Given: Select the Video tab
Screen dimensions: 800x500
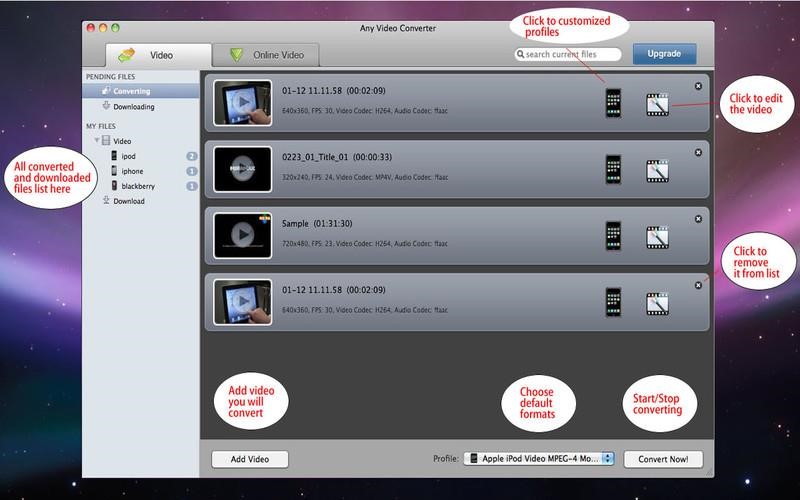Looking at the screenshot, I should tap(158, 55).
